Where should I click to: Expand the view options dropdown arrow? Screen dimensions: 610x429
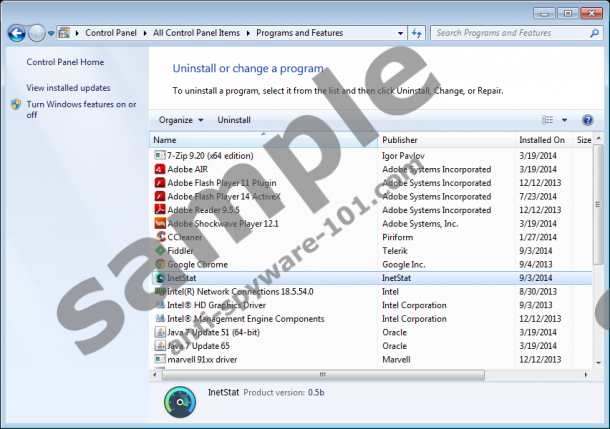(564, 120)
